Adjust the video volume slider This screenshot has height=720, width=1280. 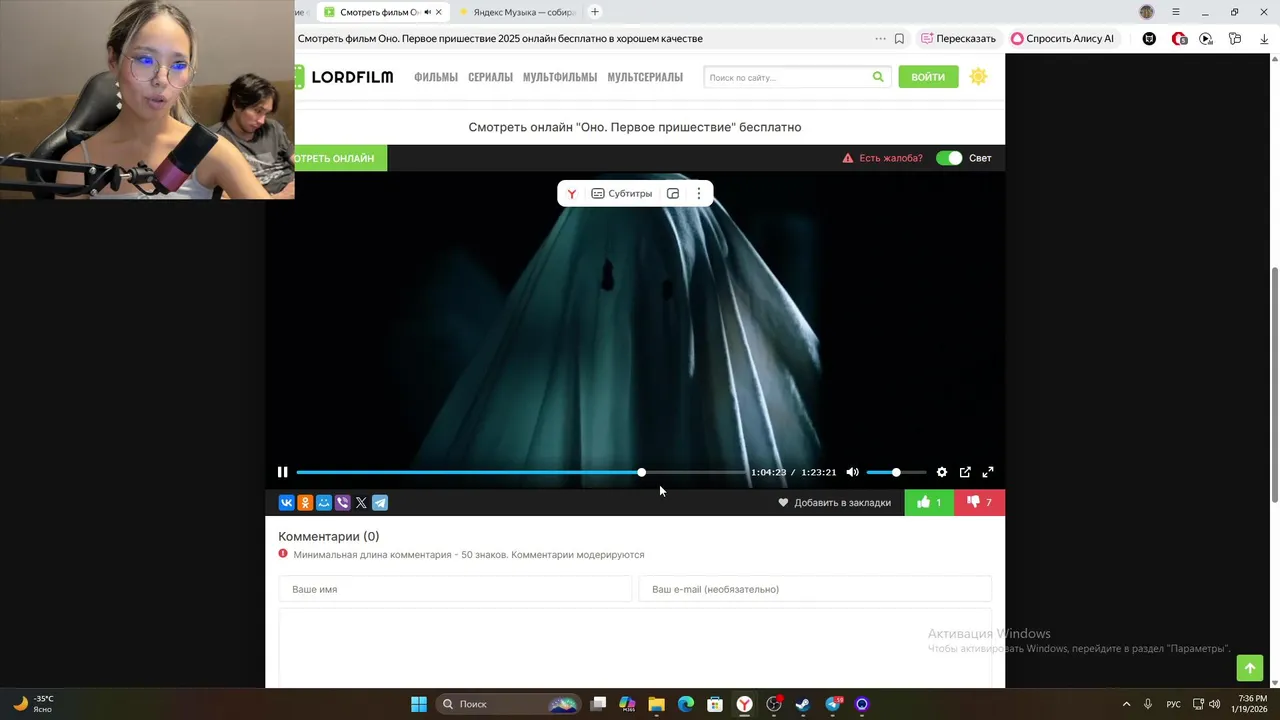click(x=896, y=472)
